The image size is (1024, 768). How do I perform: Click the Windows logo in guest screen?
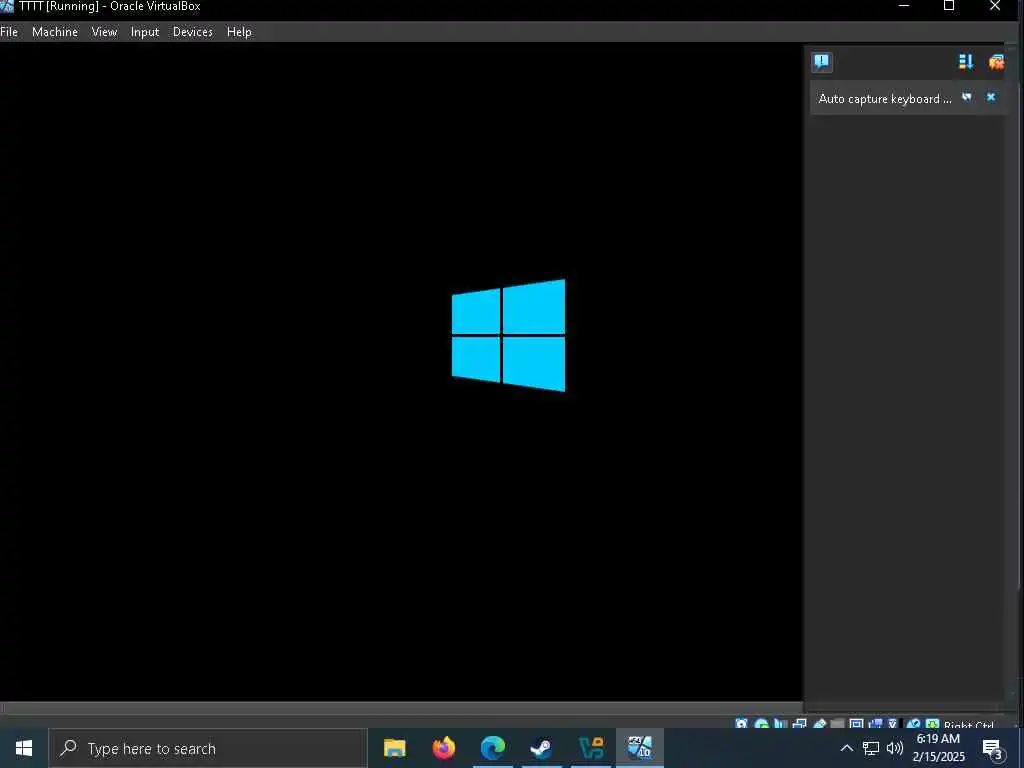(509, 335)
